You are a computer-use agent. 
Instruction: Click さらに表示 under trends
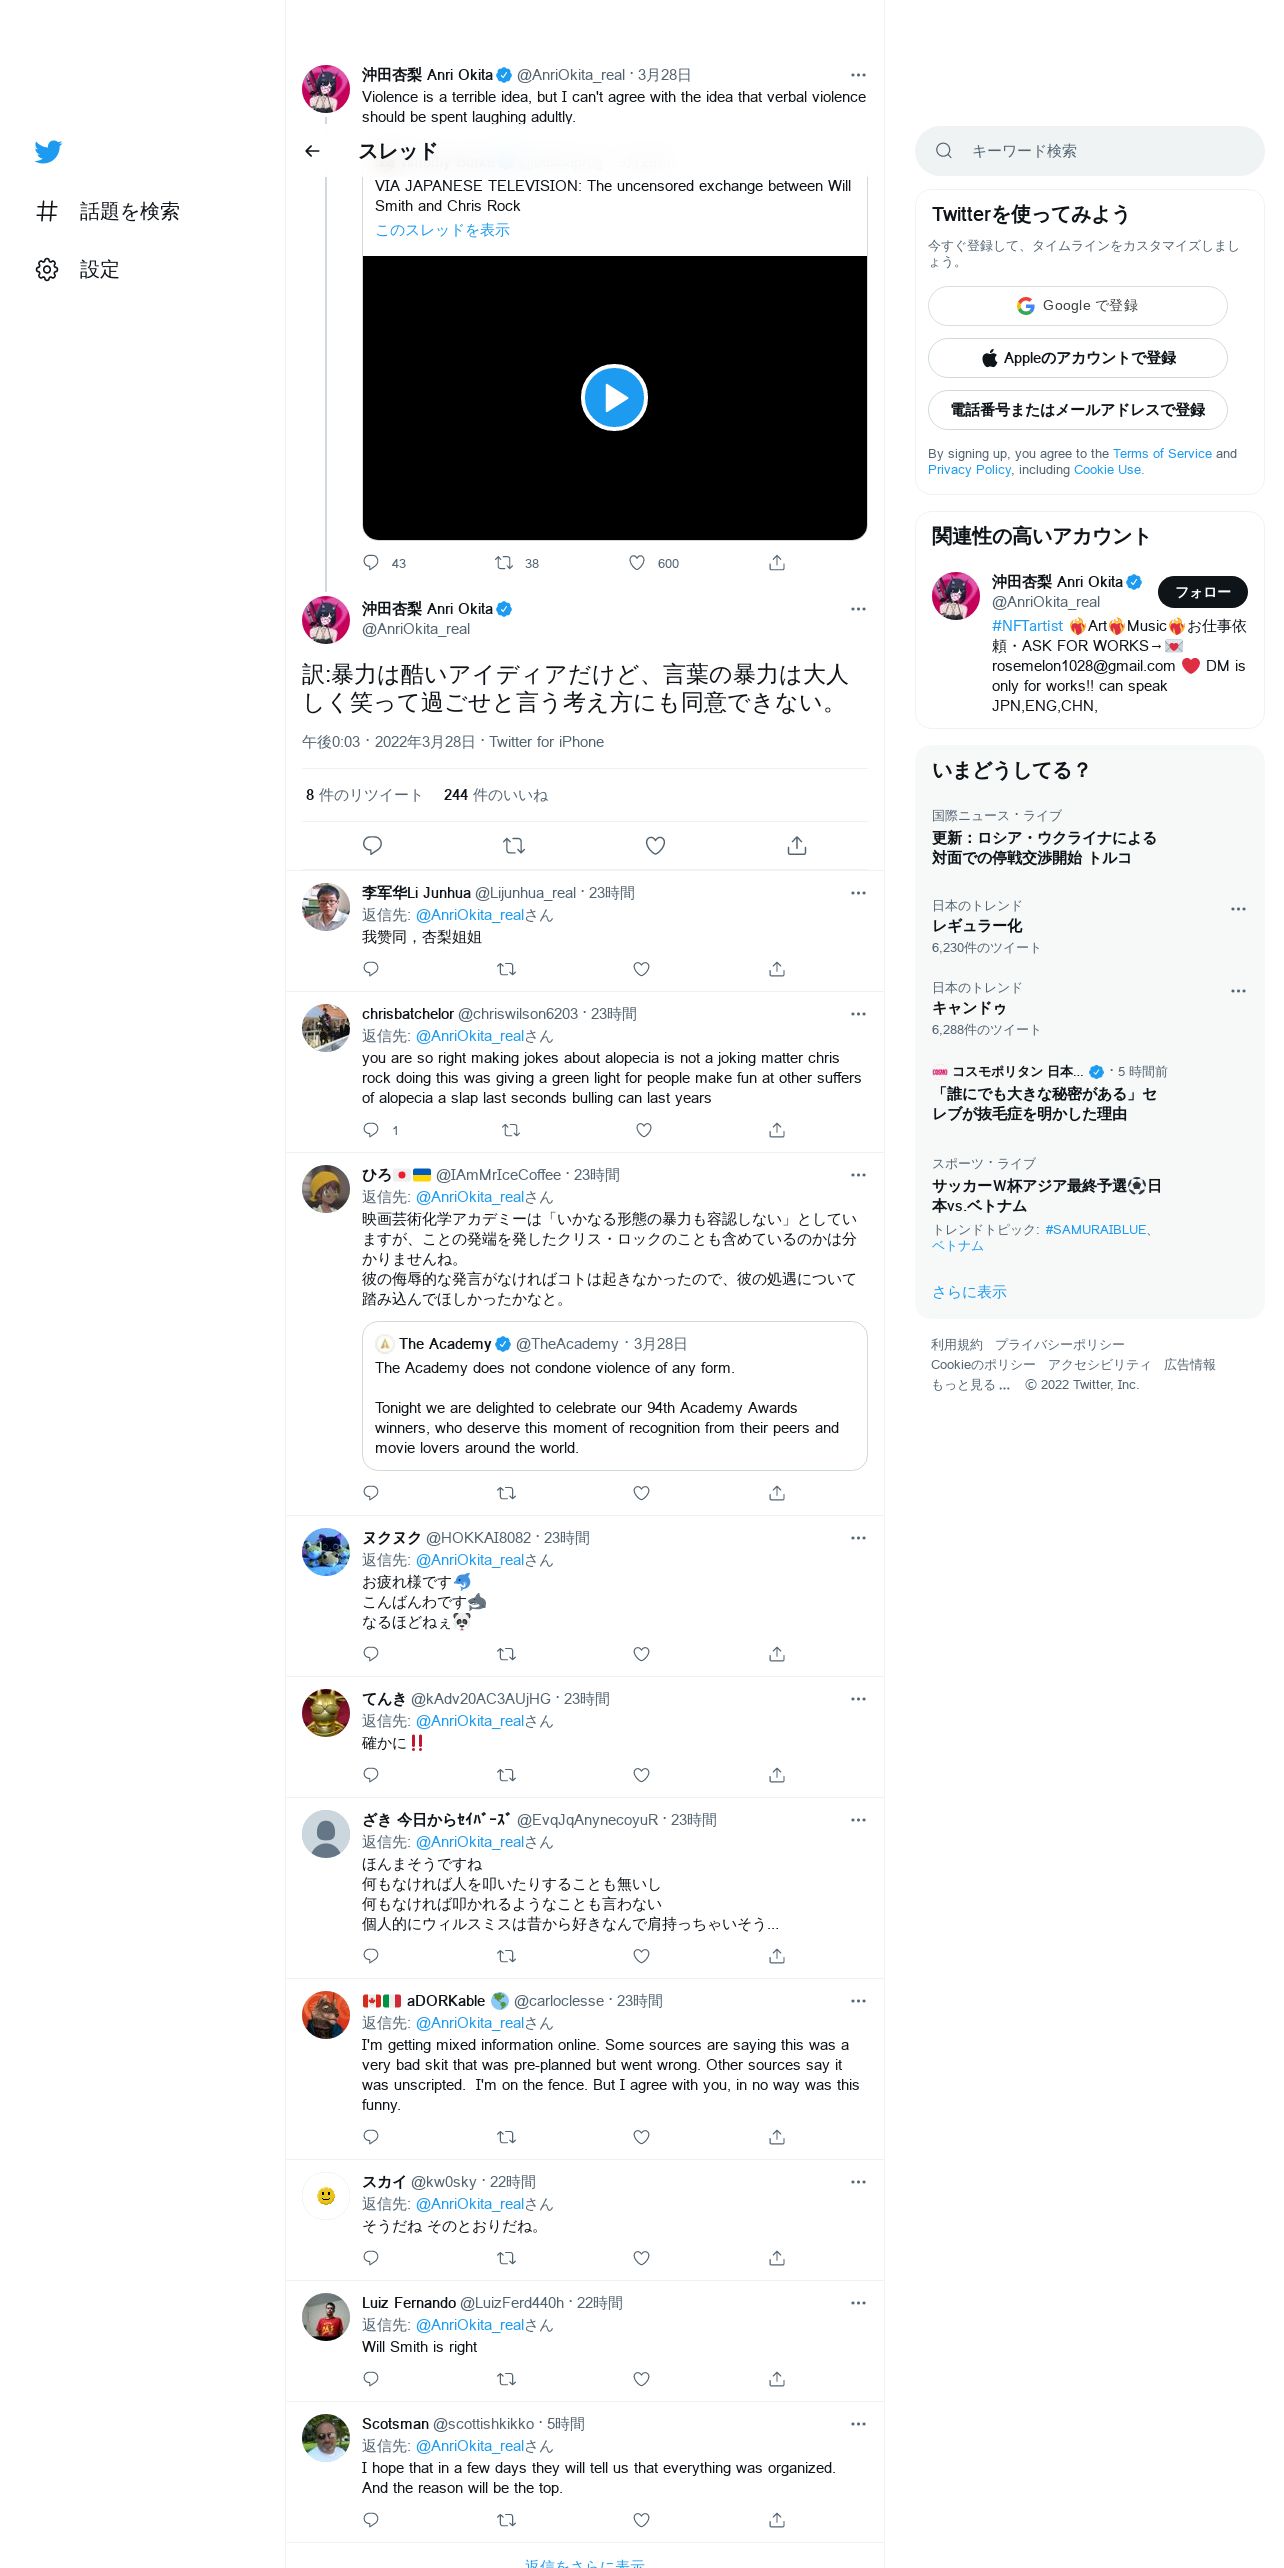pyautogui.click(x=969, y=1292)
